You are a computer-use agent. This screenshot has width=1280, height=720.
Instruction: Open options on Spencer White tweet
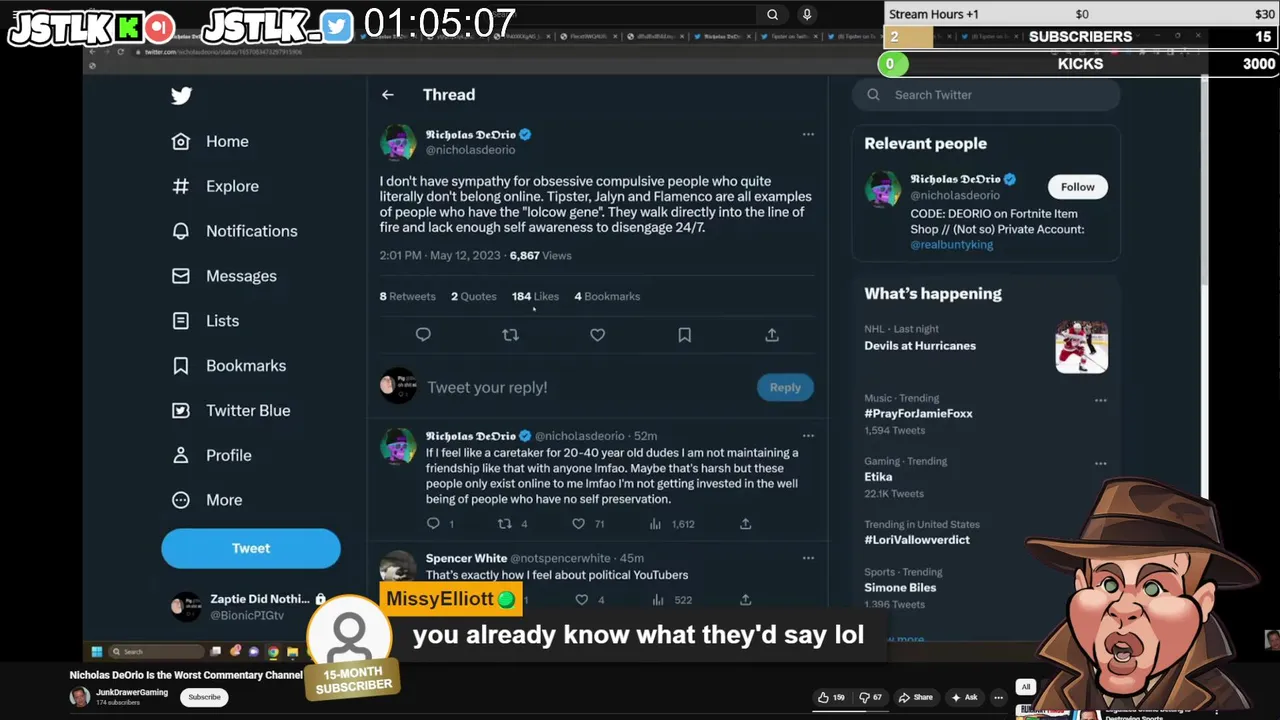coord(808,558)
